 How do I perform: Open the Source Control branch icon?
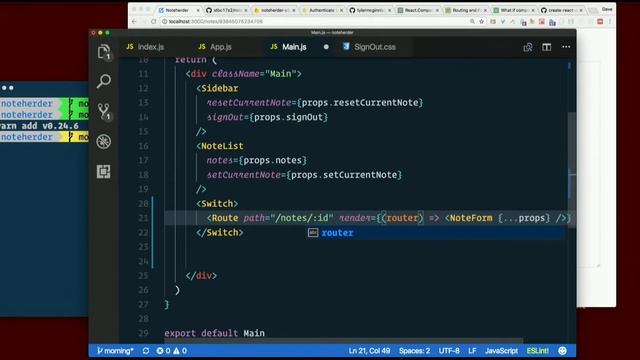tap(104, 111)
